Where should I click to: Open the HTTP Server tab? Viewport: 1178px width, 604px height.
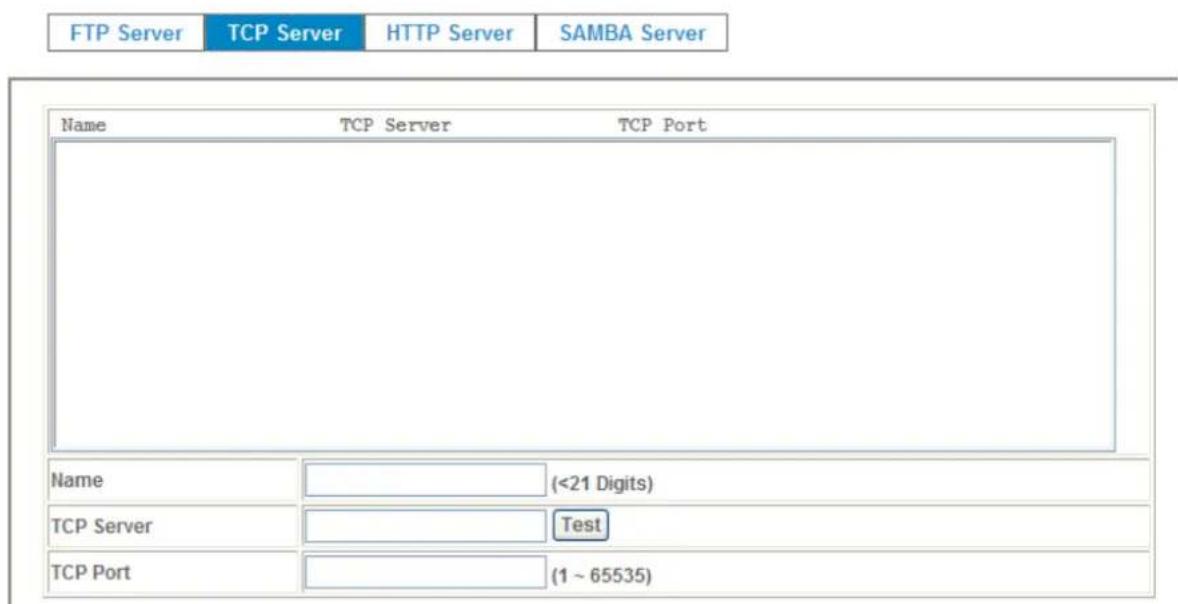(x=450, y=33)
